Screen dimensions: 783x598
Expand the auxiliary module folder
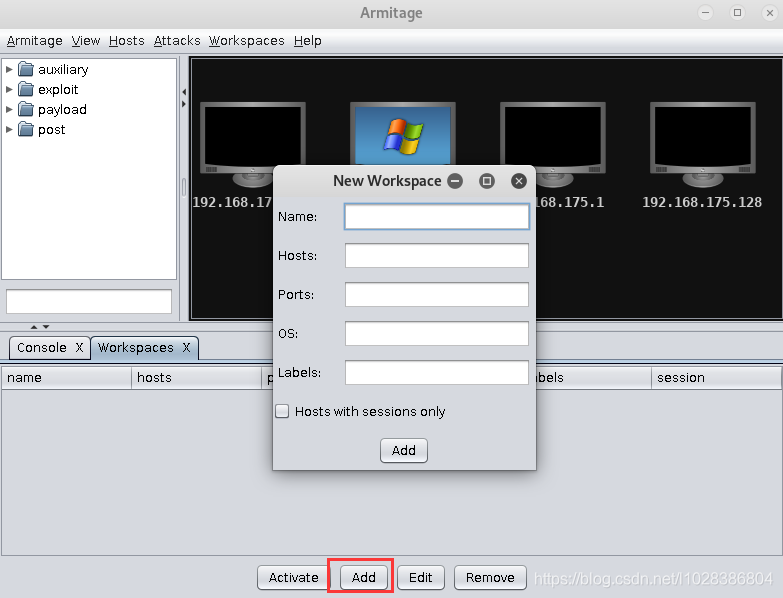tap(9, 69)
